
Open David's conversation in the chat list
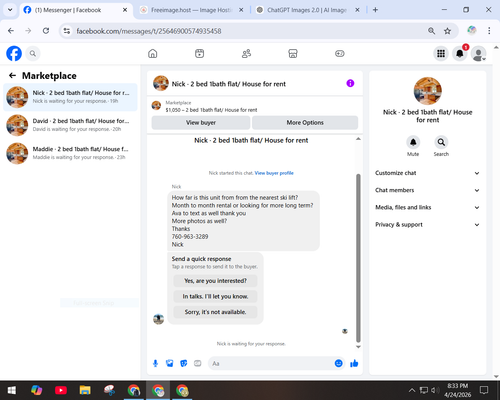click(x=70, y=125)
